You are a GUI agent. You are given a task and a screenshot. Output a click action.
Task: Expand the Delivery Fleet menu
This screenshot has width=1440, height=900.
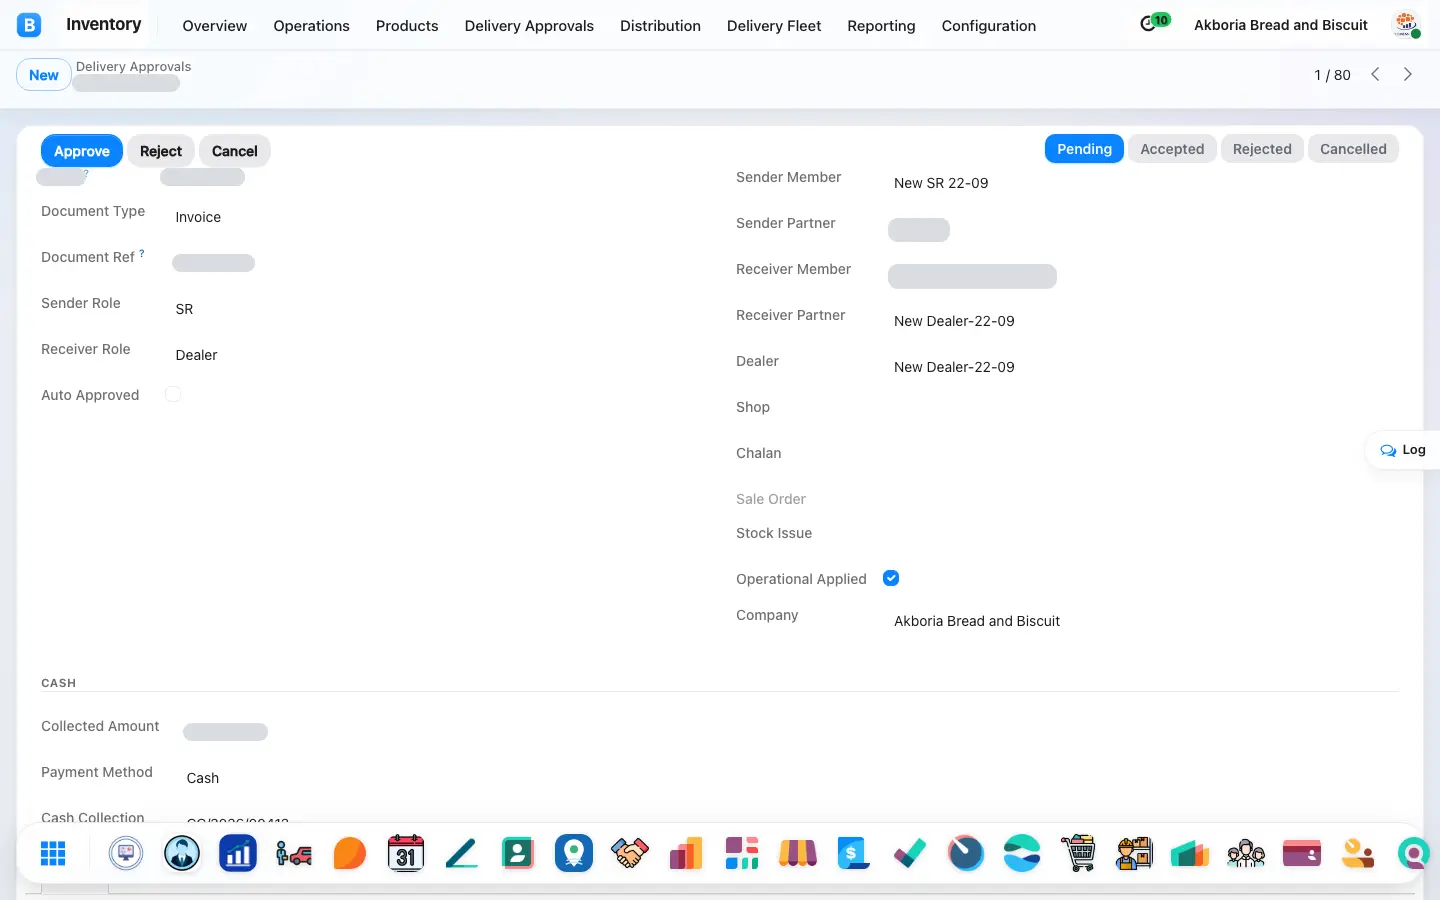click(774, 26)
